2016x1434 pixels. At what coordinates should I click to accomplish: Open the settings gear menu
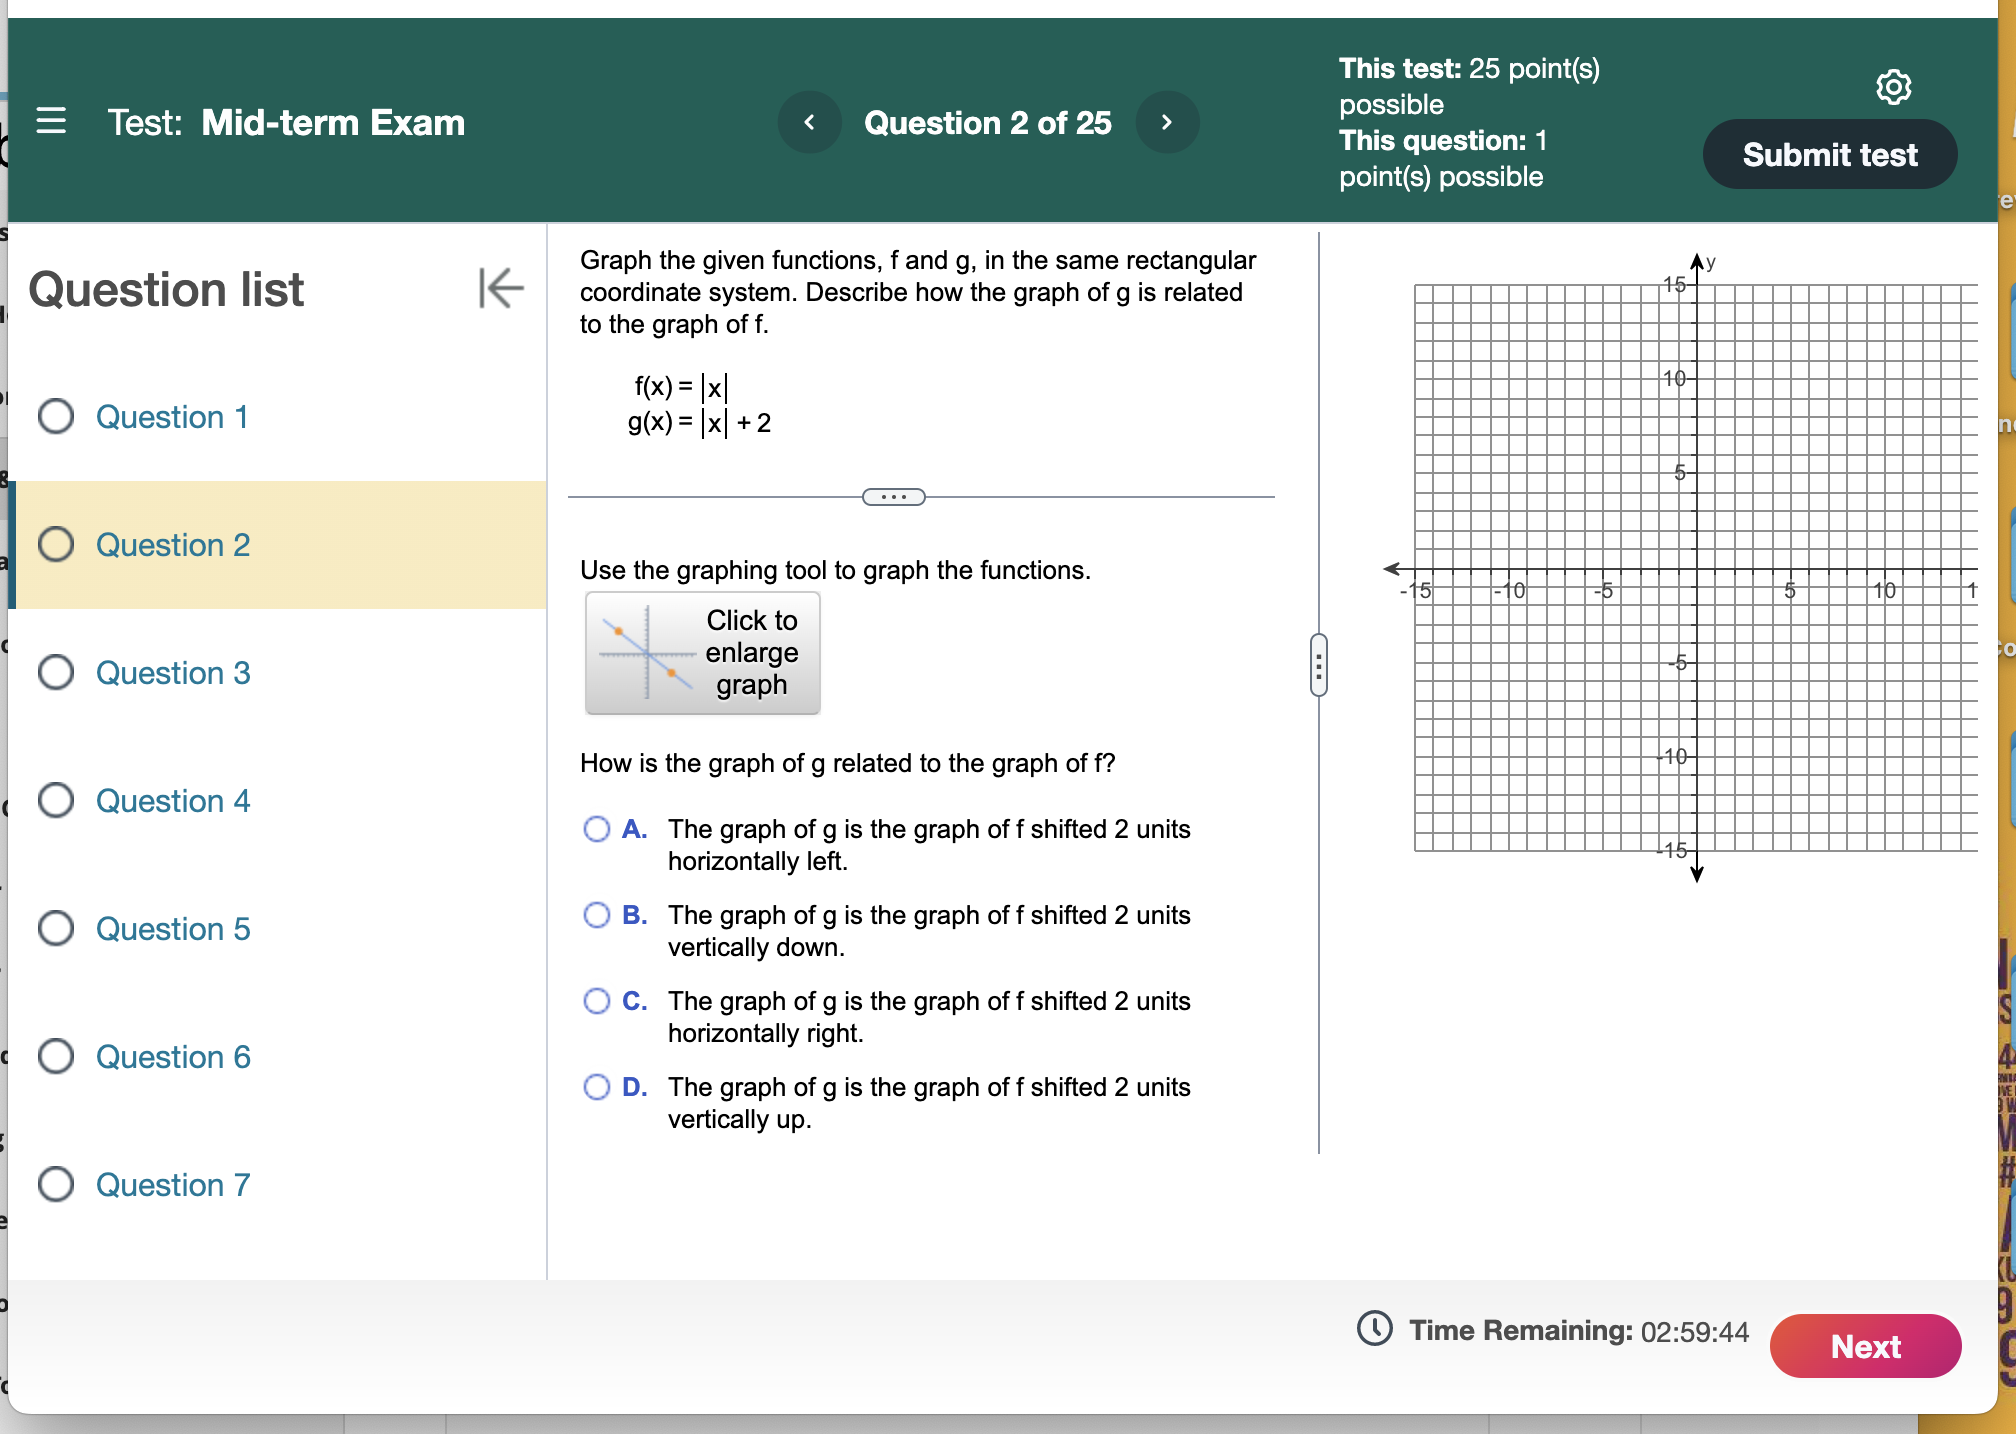tap(1895, 87)
